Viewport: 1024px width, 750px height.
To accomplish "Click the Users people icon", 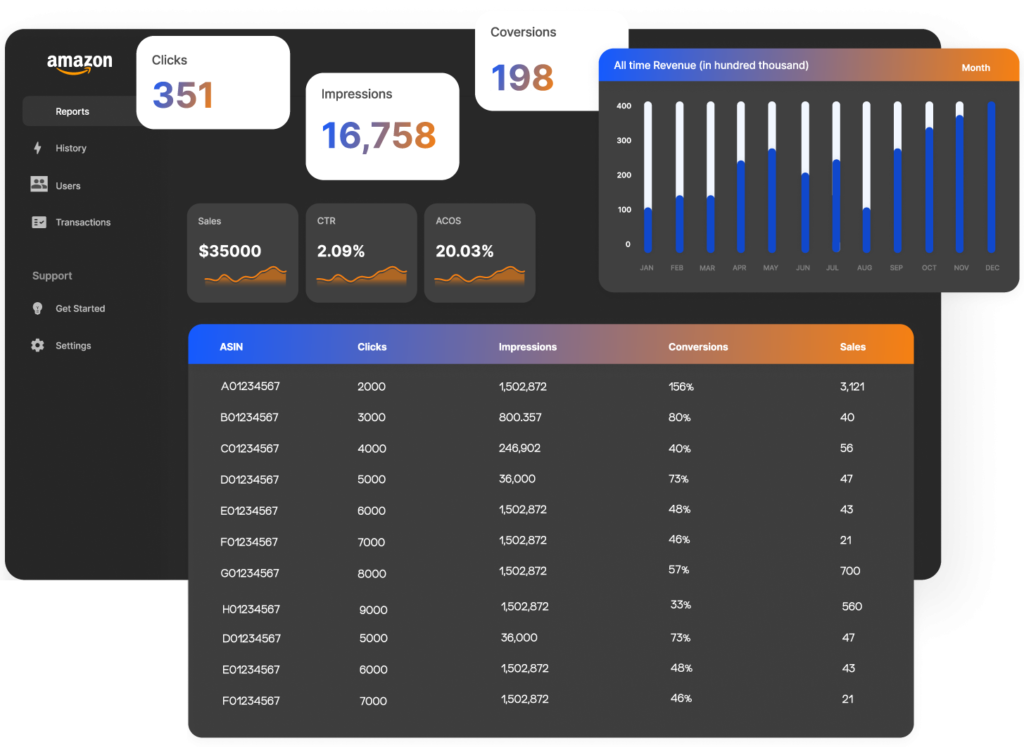I will click(x=39, y=185).
